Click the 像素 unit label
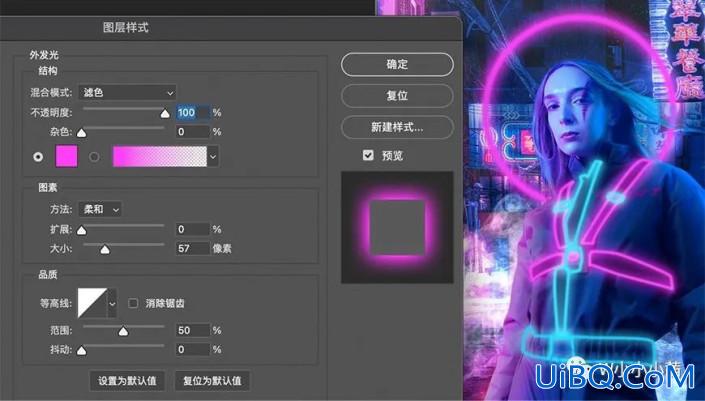 point(222,249)
